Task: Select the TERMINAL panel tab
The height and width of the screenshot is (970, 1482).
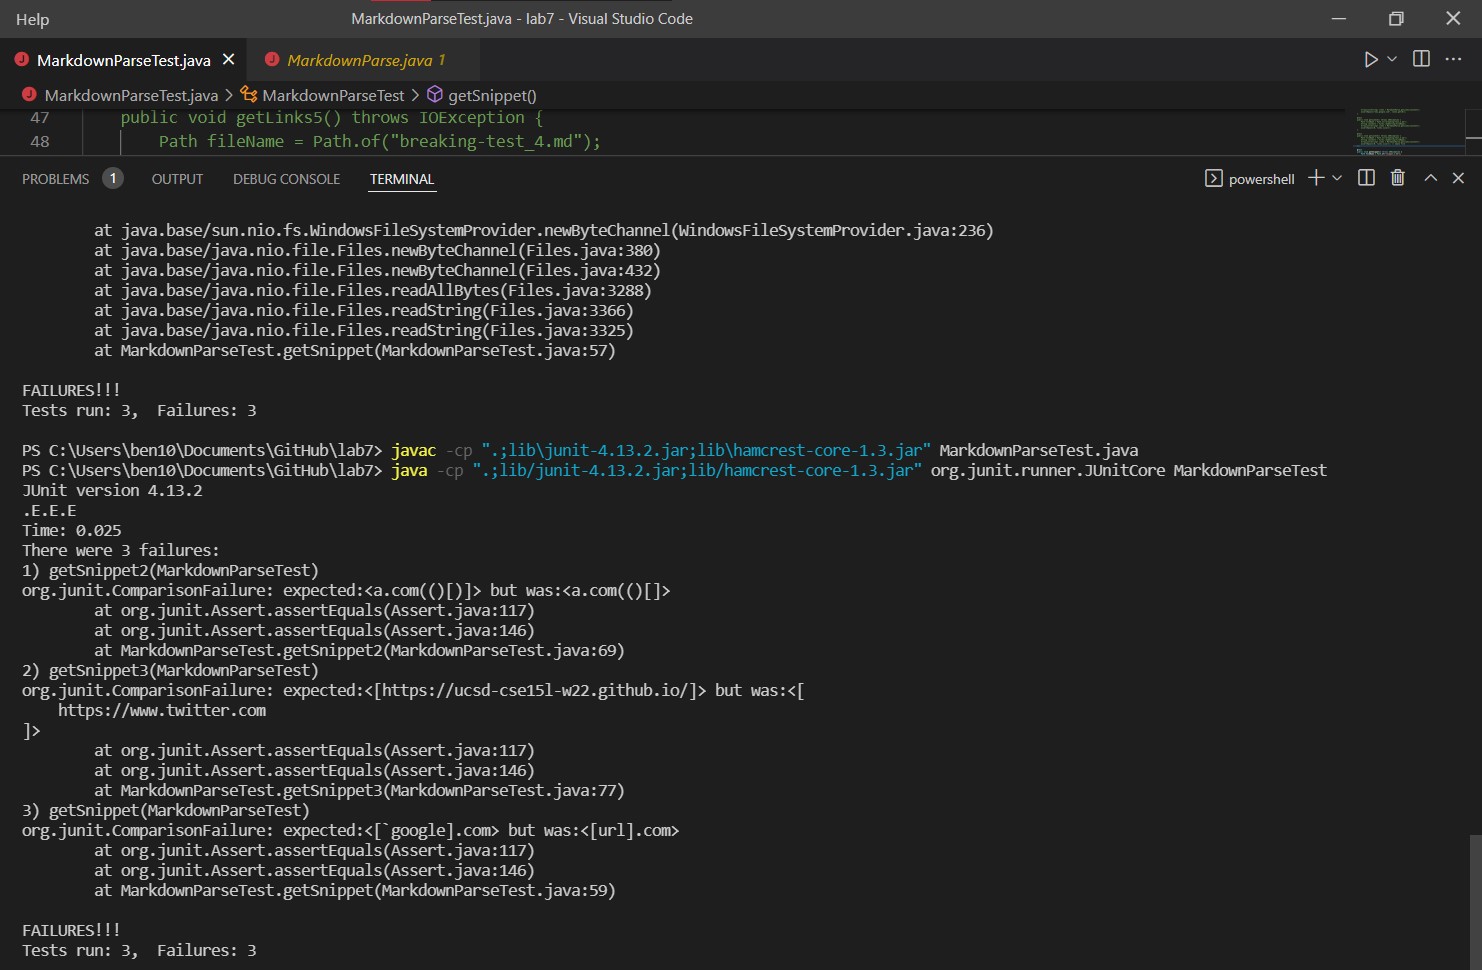Action: point(402,179)
